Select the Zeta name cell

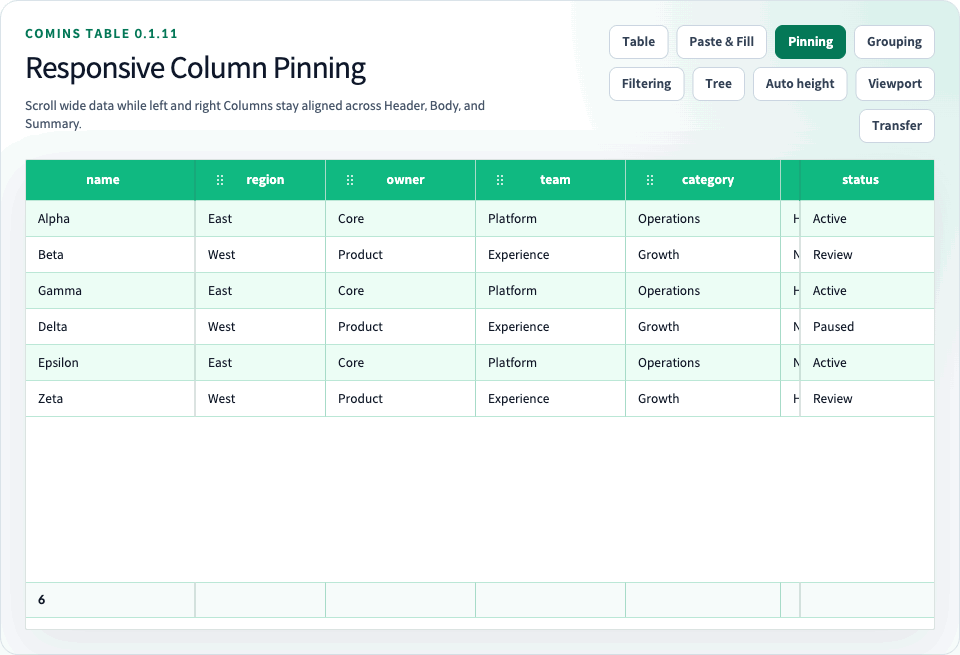[110, 399]
